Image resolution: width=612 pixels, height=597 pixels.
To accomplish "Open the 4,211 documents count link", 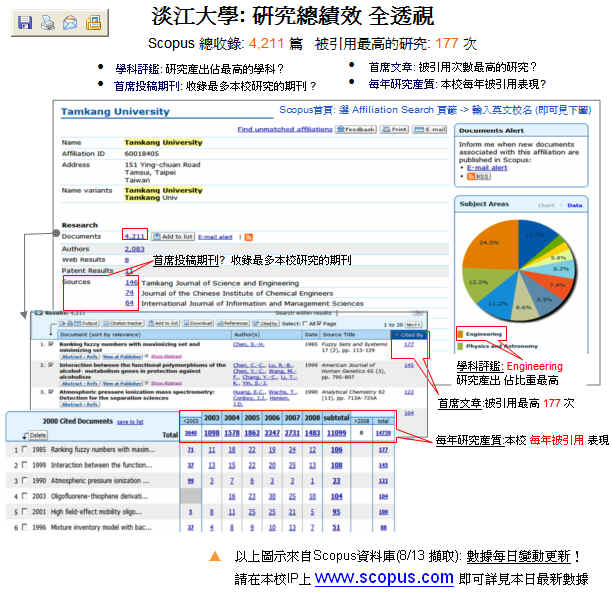I will coord(135,236).
